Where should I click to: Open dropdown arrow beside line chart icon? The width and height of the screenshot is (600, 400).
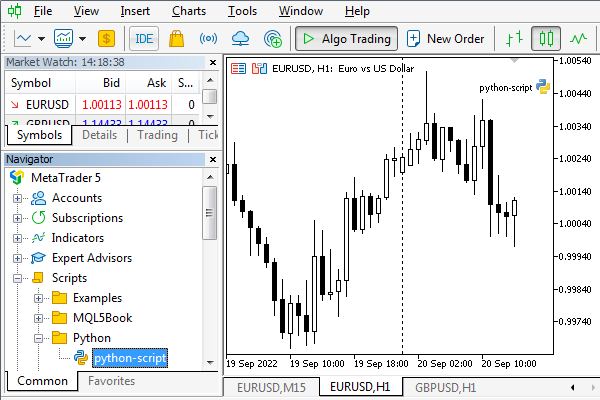(x=41, y=39)
